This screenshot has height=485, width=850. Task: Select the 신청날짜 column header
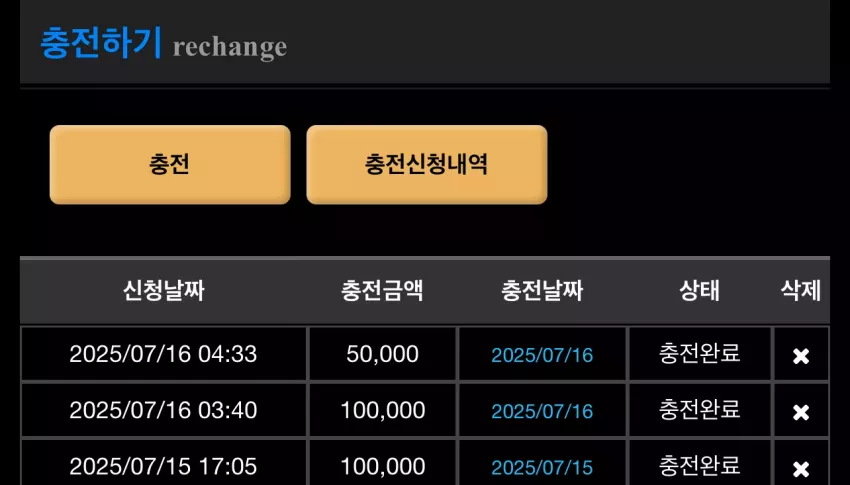163,290
